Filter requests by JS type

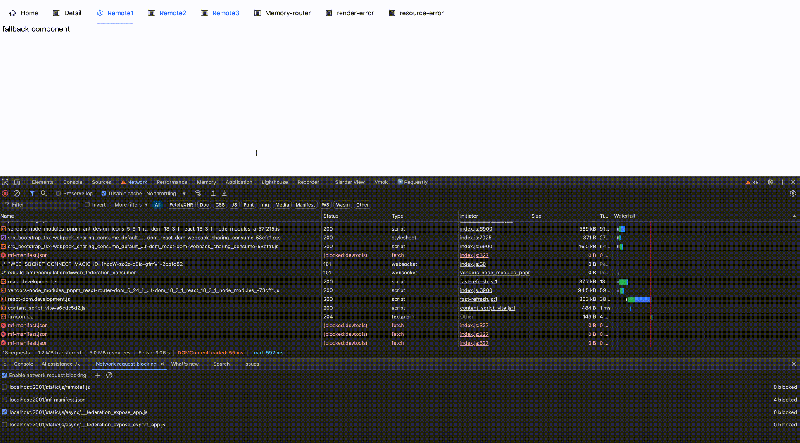click(x=234, y=205)
